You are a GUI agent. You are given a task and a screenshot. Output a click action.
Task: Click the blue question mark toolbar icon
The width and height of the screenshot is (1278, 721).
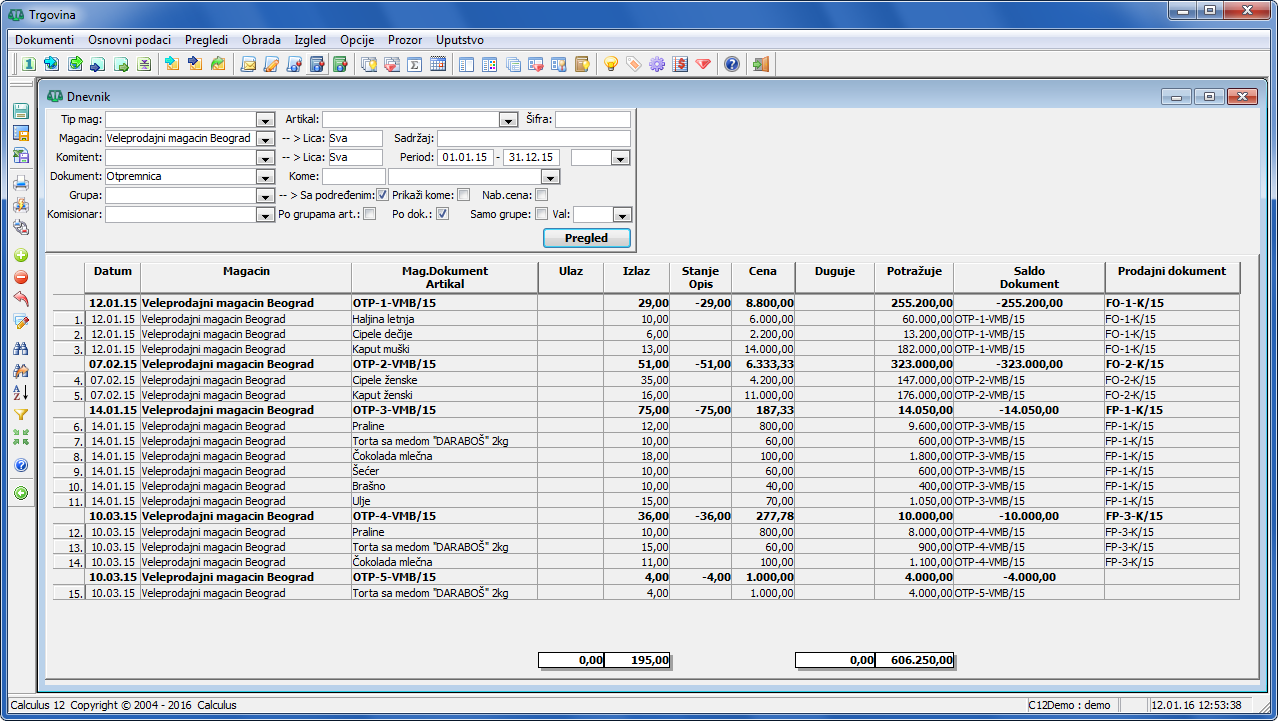click(732, 65)
